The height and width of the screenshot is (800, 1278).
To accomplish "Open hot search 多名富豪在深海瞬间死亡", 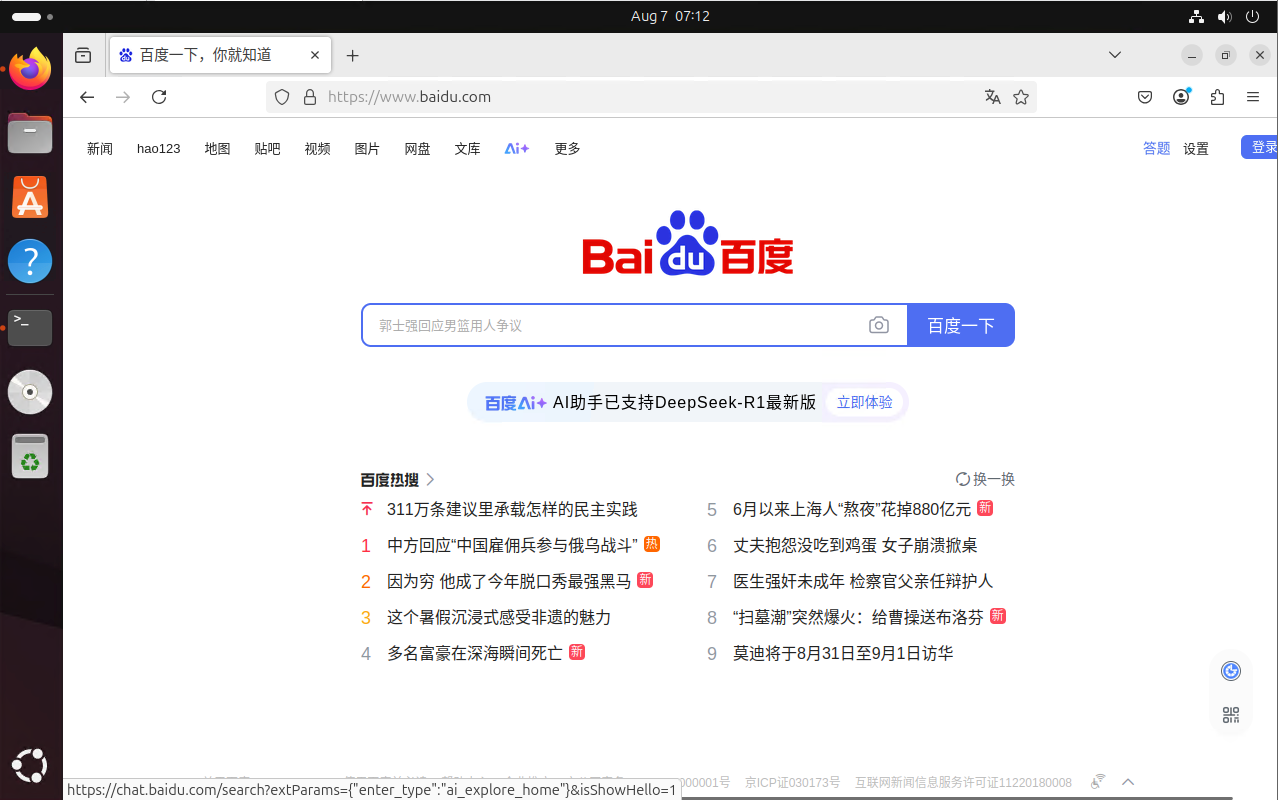I will 475,653.
